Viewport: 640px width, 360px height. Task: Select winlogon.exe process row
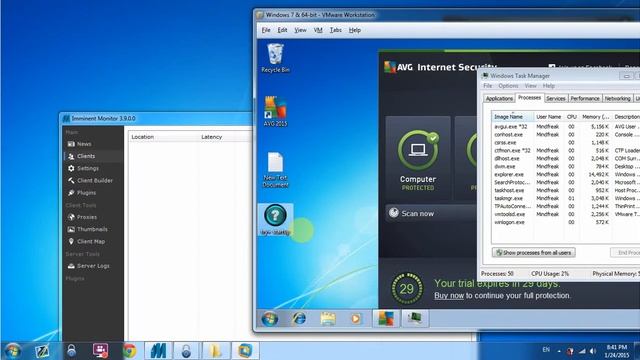tap(565, 222)
